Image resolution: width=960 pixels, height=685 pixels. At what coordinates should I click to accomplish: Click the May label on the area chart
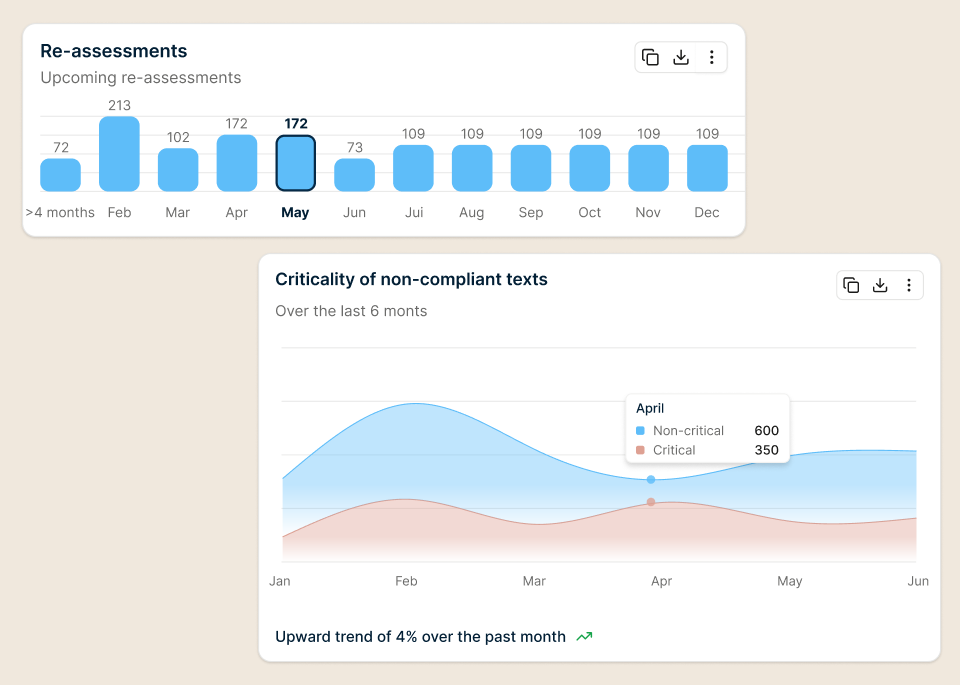[789, 581]
